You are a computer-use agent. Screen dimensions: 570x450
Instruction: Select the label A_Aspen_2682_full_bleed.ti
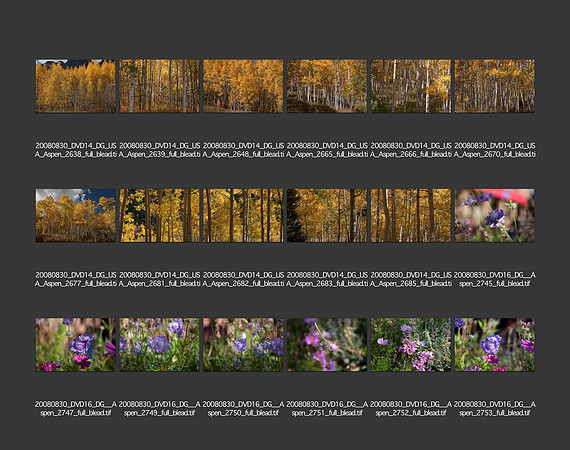tap(243, 284)
